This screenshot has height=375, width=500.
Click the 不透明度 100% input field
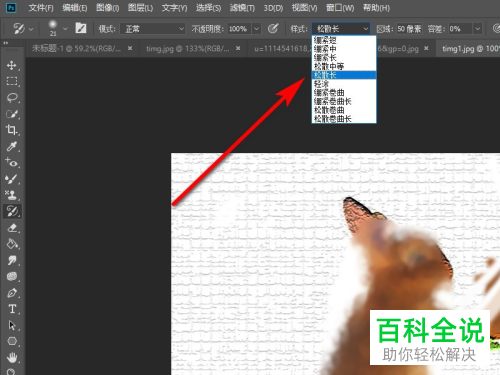239,29
